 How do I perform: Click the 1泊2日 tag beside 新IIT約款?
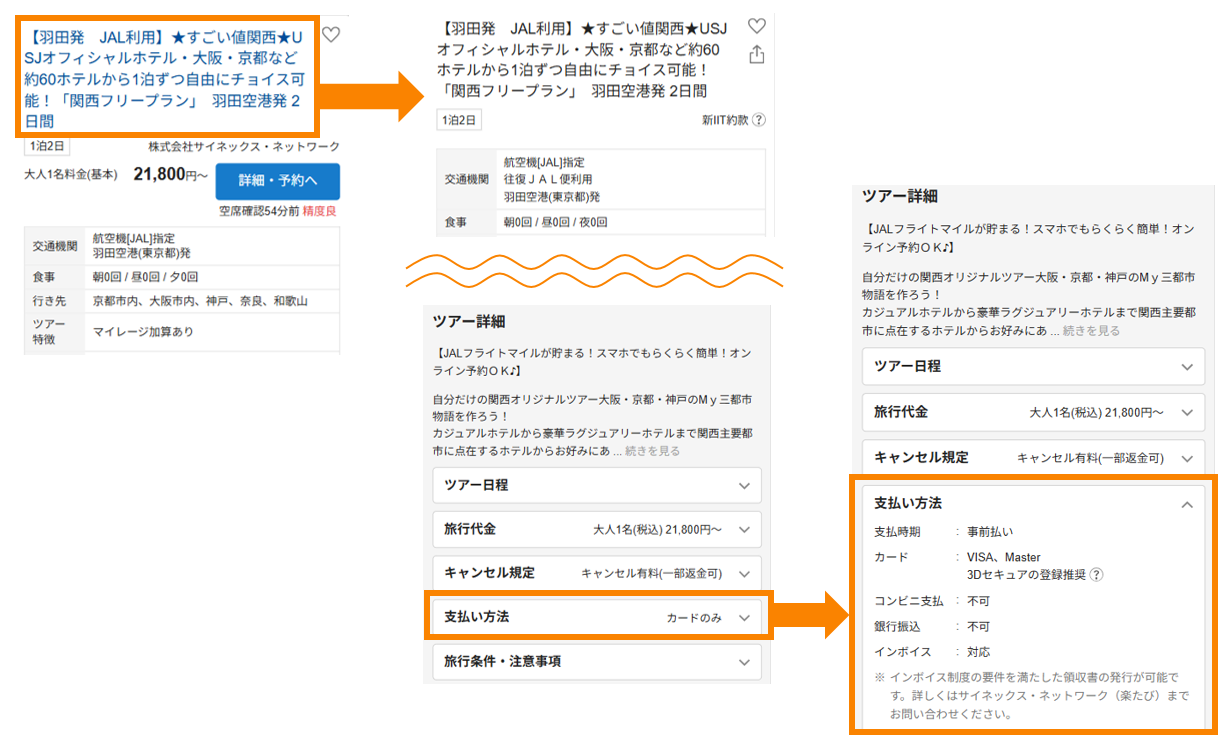[x=459, y=120]
